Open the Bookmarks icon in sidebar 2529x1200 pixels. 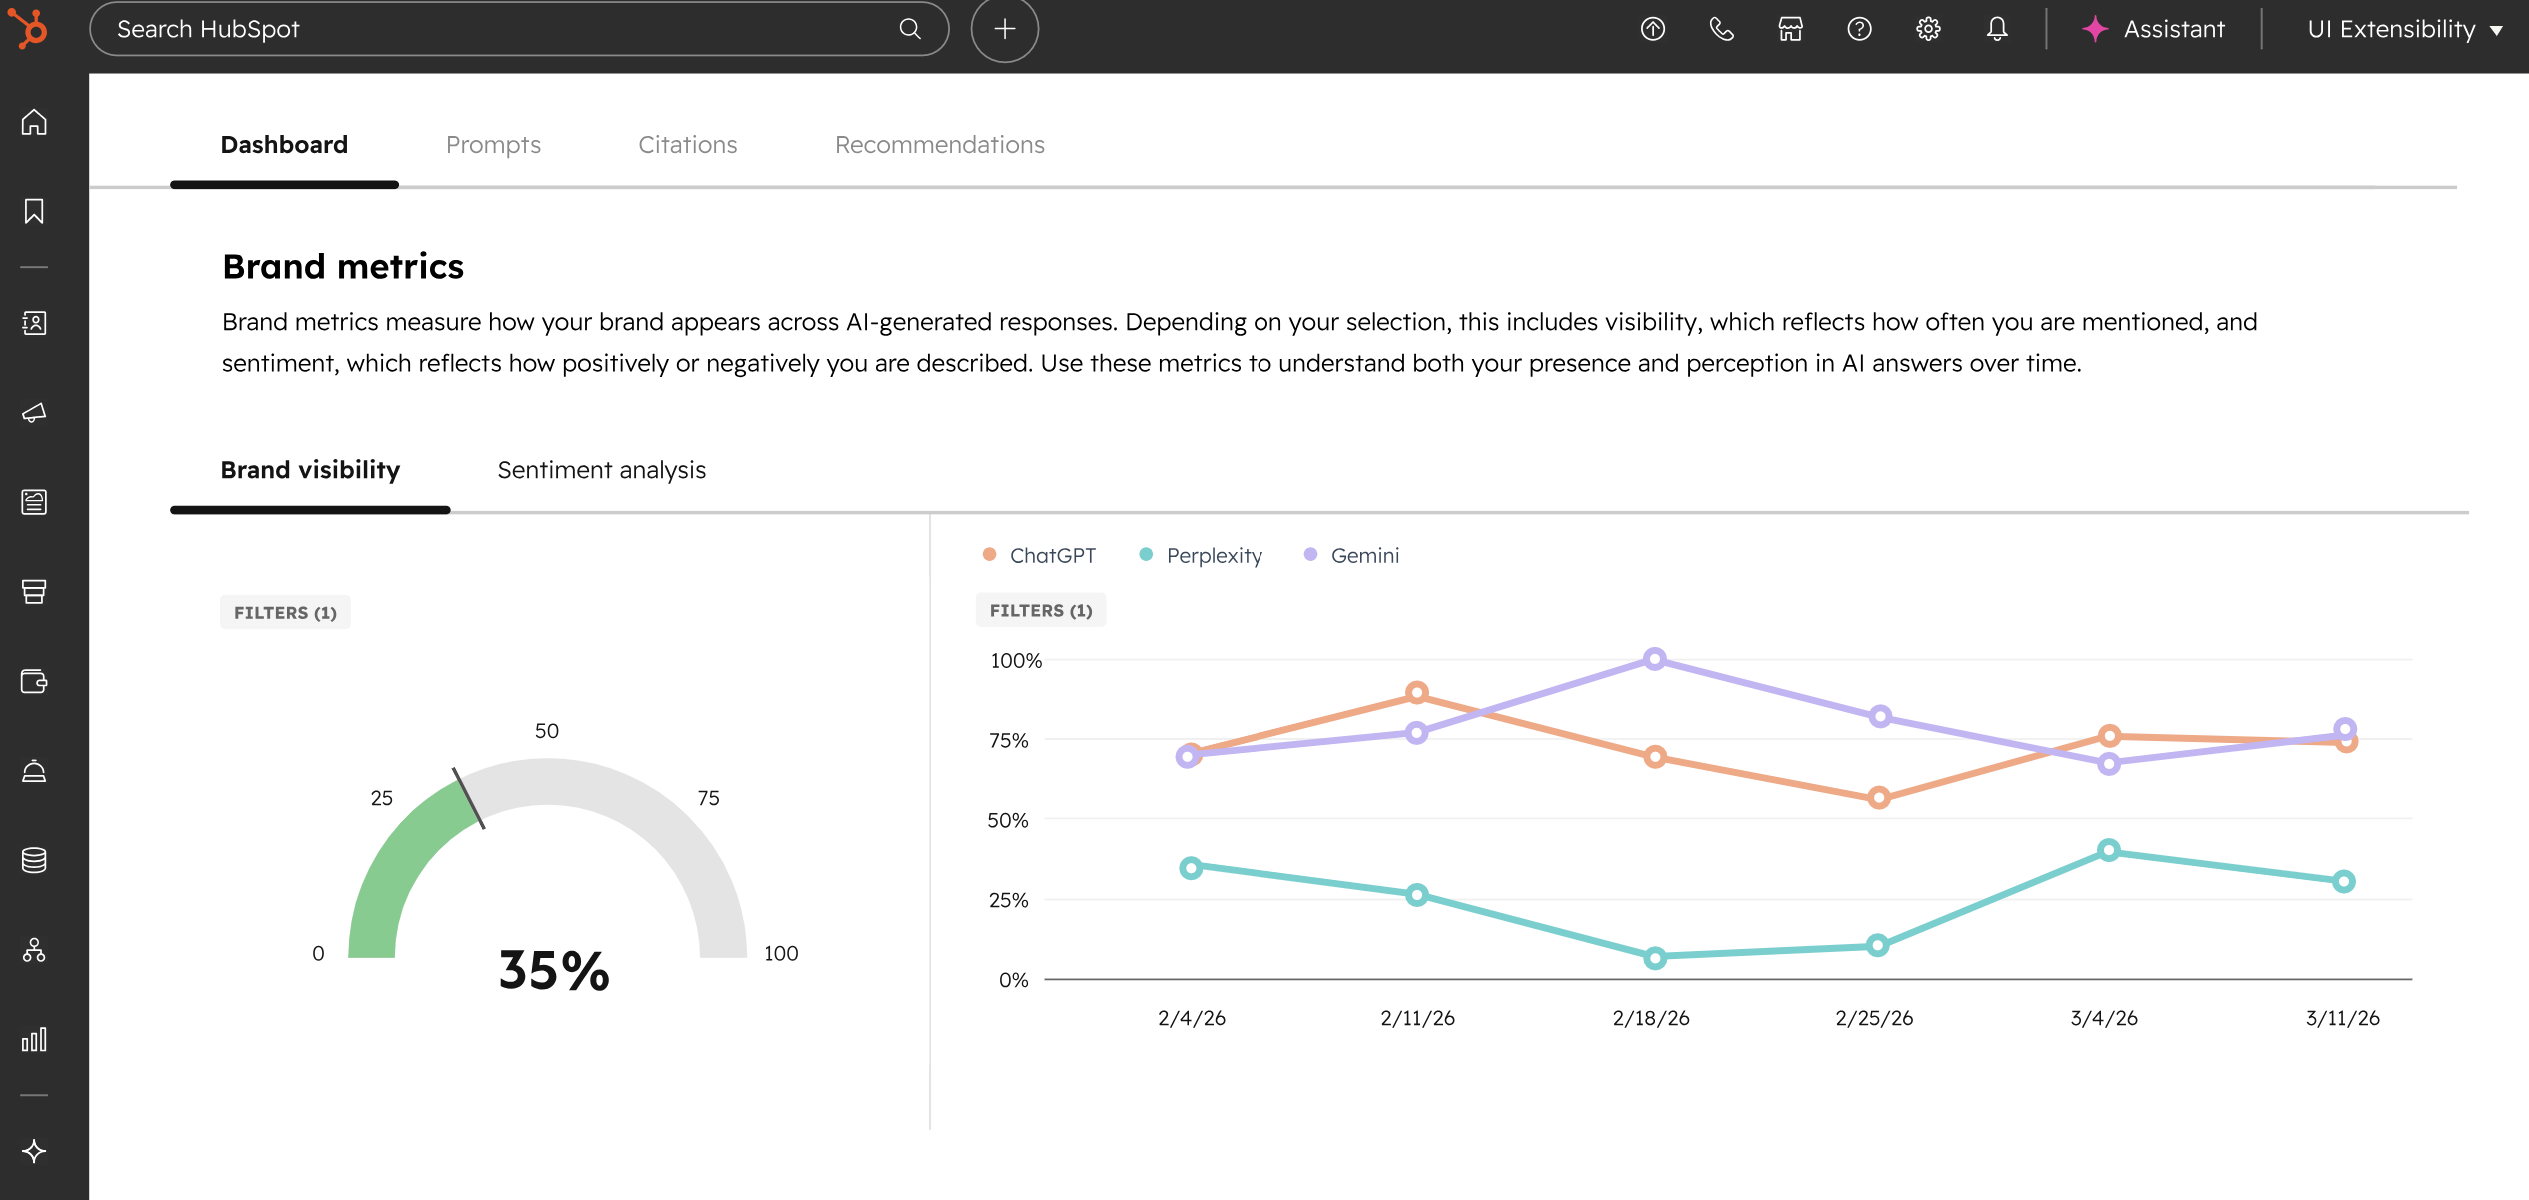(34, 211)
